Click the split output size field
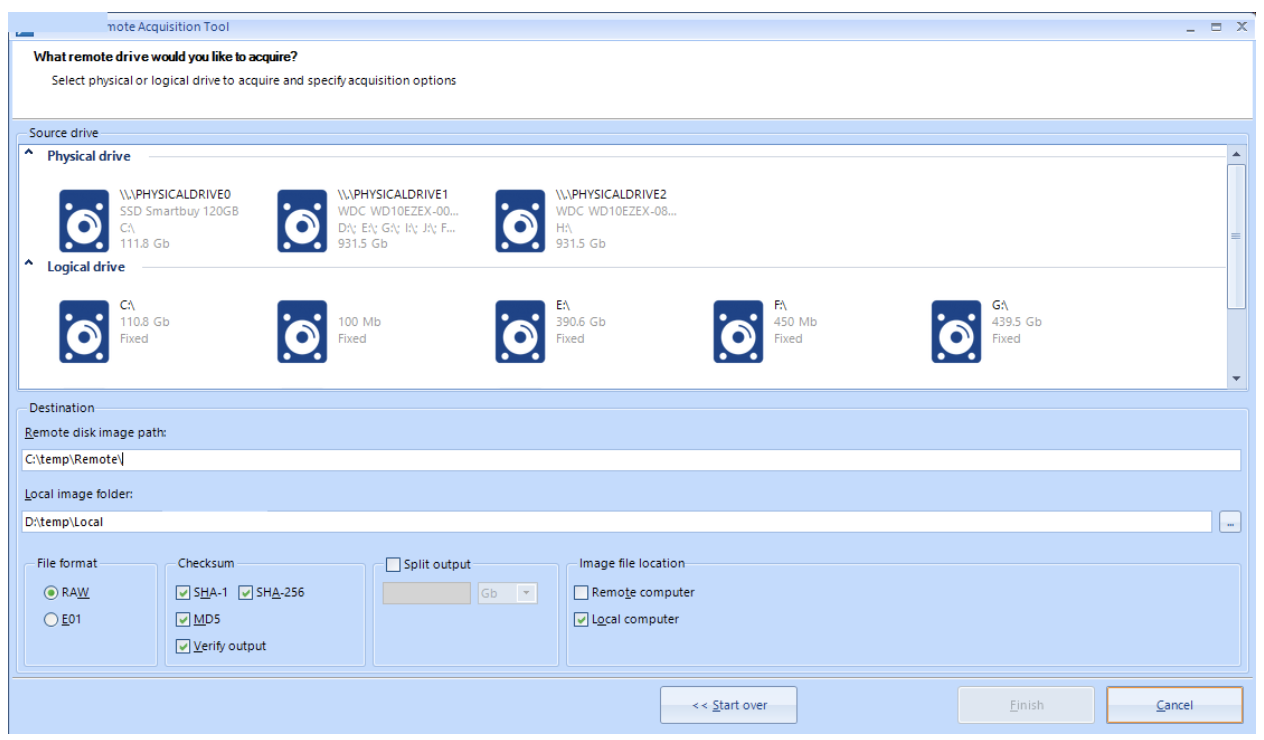Screen dimensions: 1264x740 pos(427,593)
